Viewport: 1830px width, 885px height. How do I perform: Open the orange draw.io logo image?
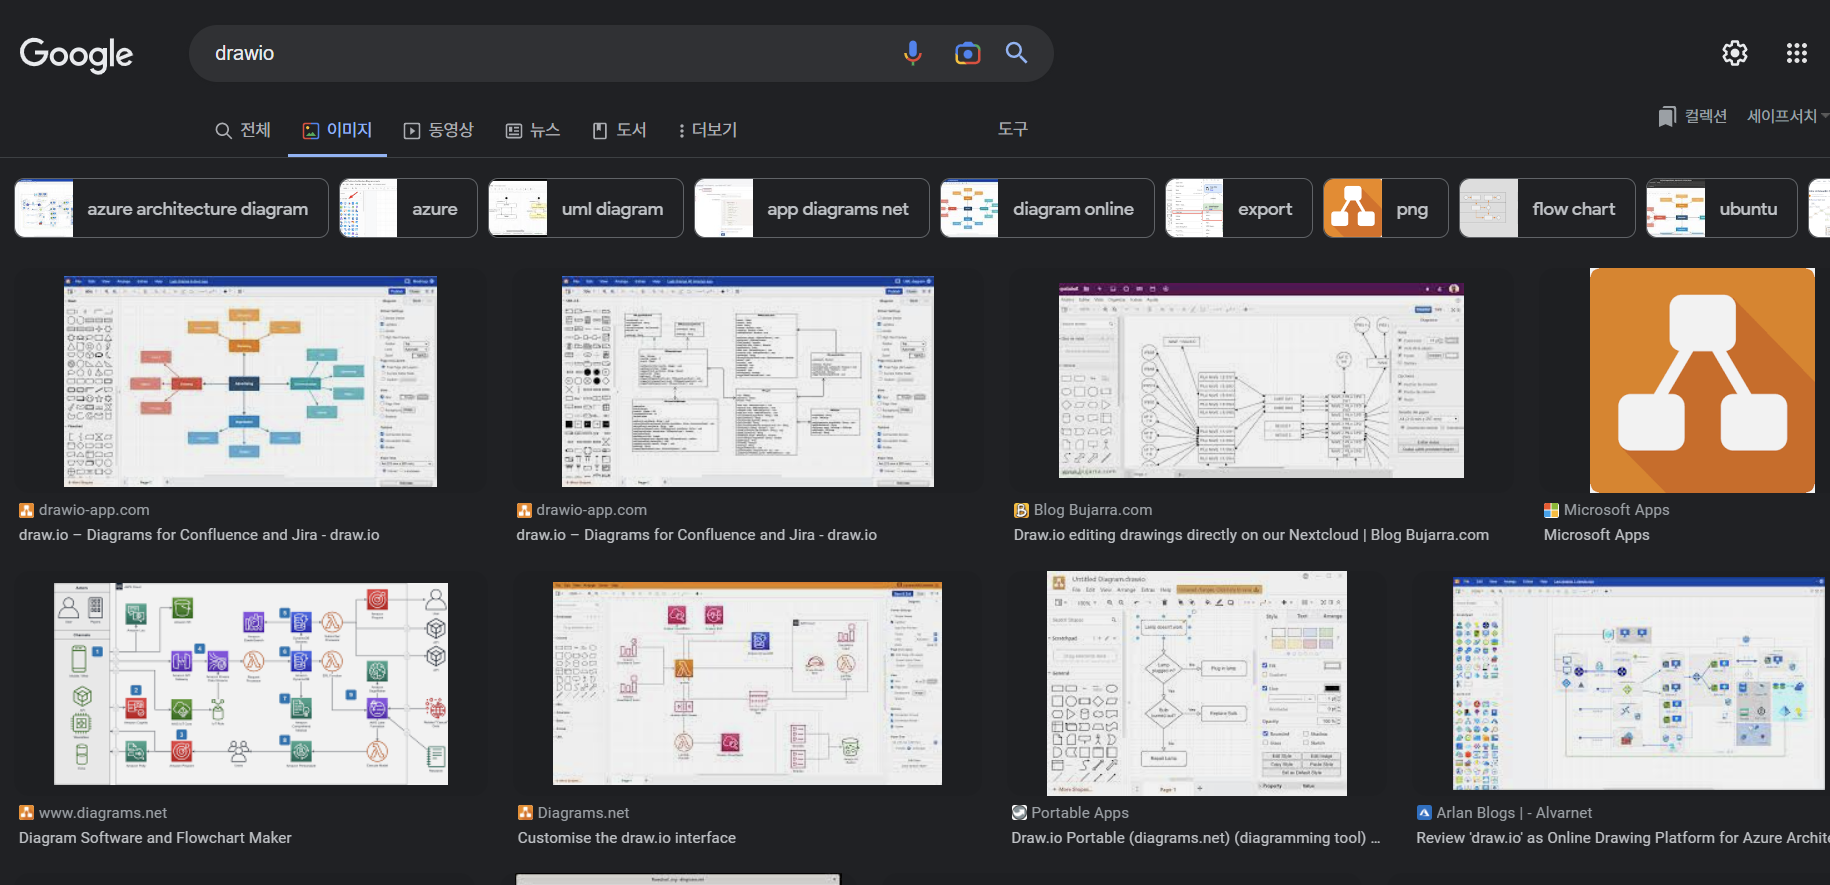tap(1702, 380)
